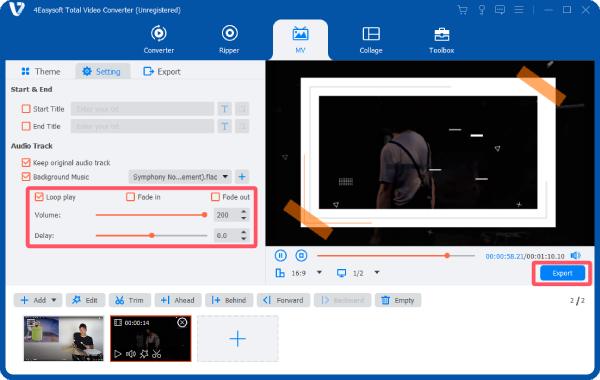Switch to the Collage tab
This screenshot has width=600, height=380.
(x=371, y=39)
